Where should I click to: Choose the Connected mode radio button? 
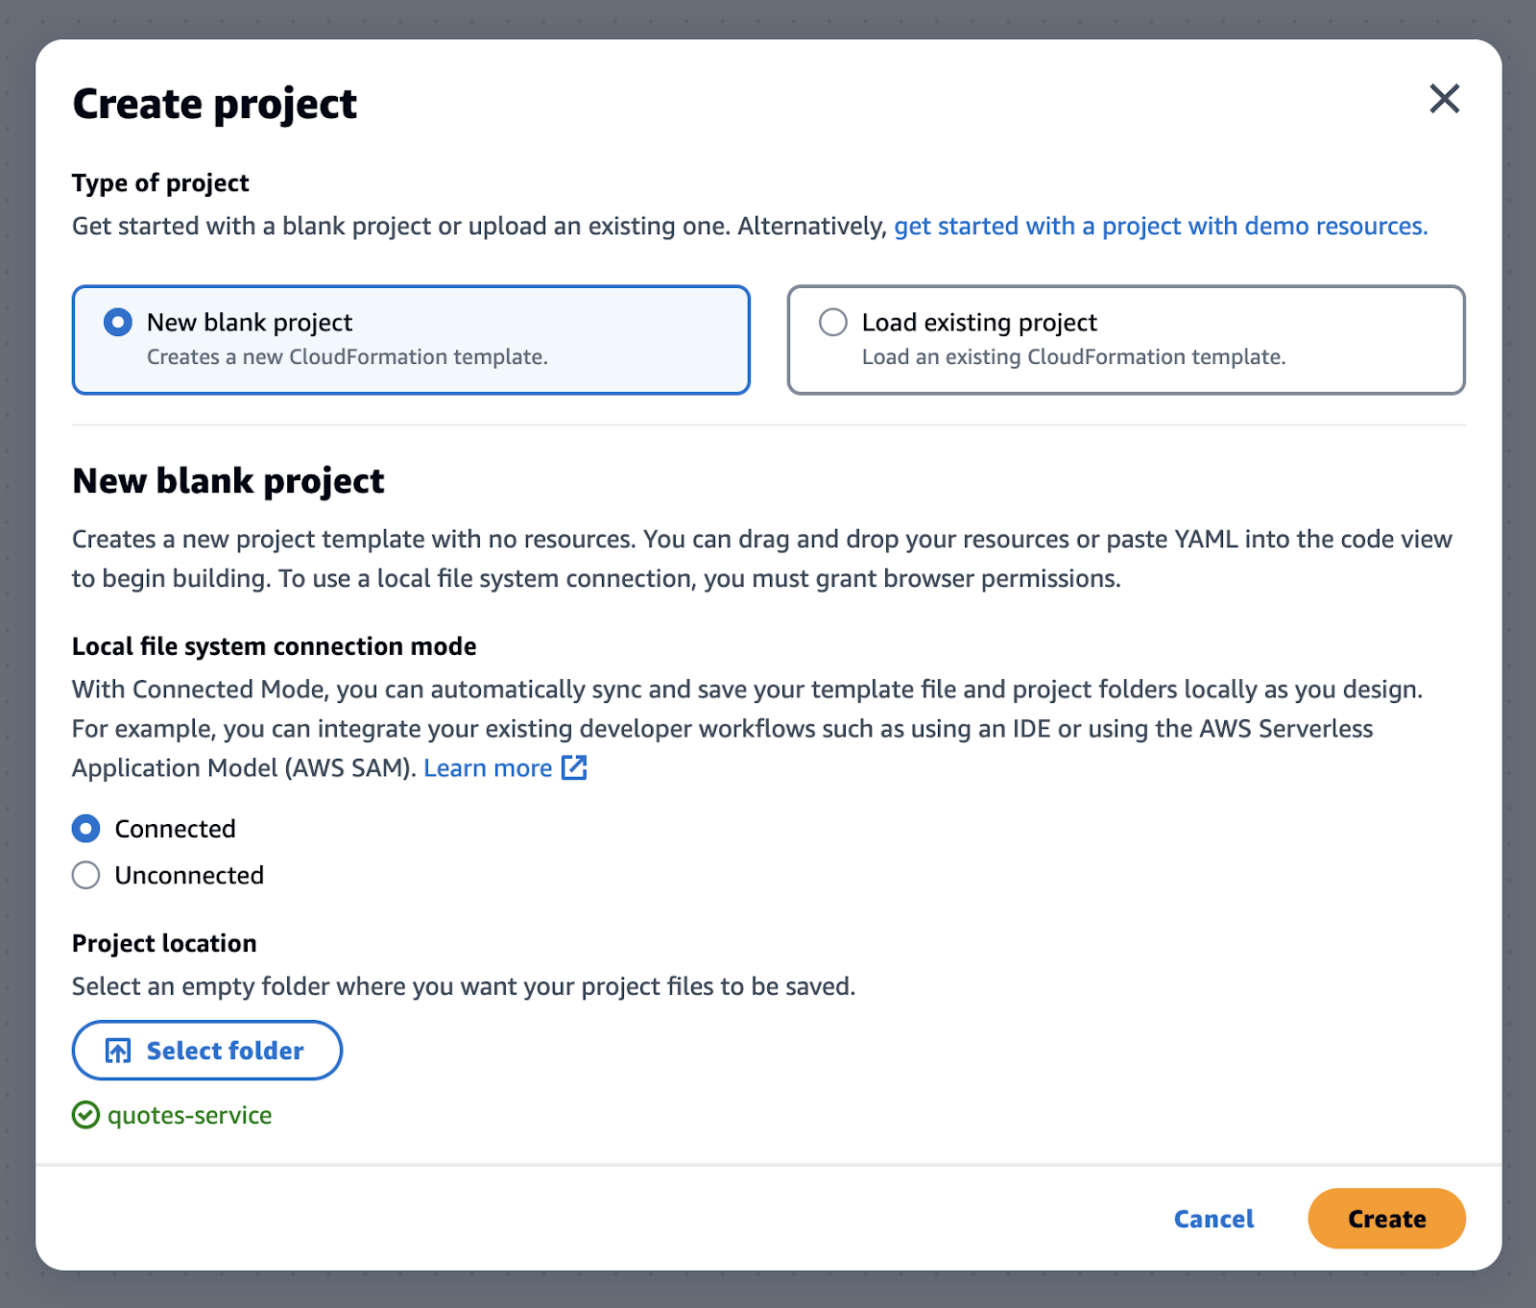coord(86,829)
